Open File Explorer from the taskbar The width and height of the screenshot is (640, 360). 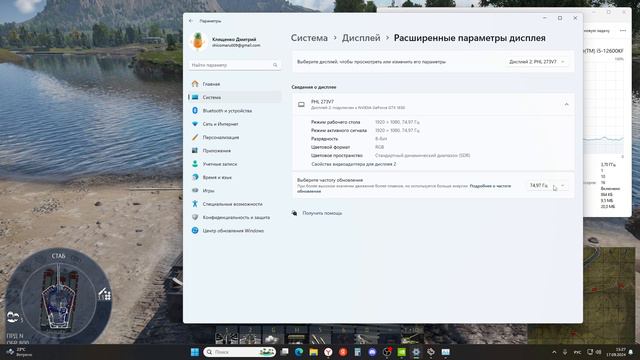pos(313,352)
